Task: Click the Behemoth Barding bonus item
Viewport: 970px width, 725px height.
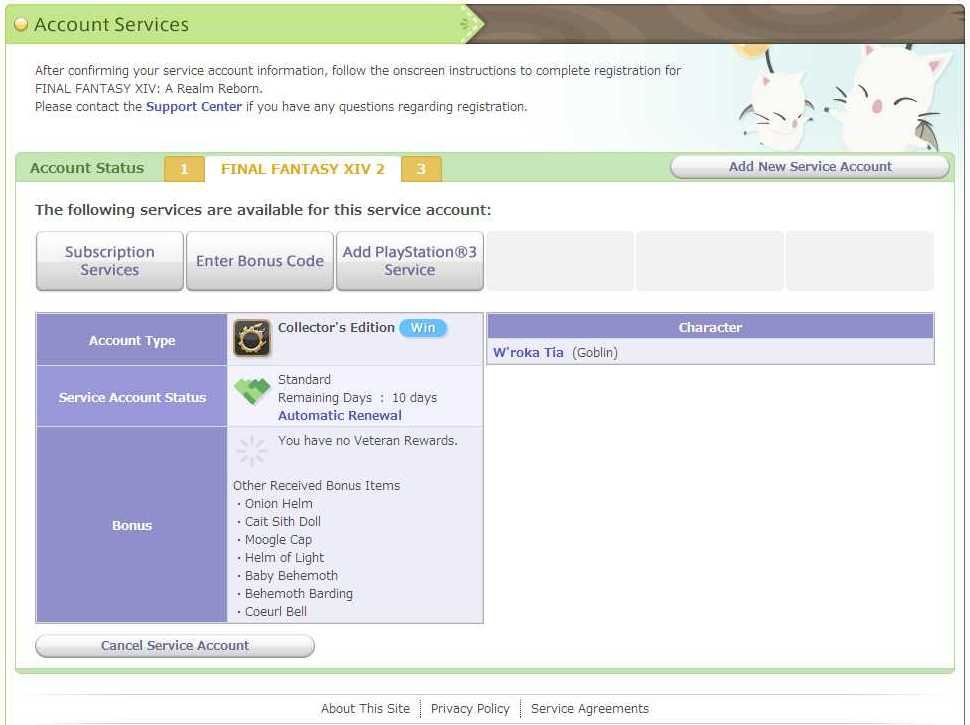Action: [299, 594]
